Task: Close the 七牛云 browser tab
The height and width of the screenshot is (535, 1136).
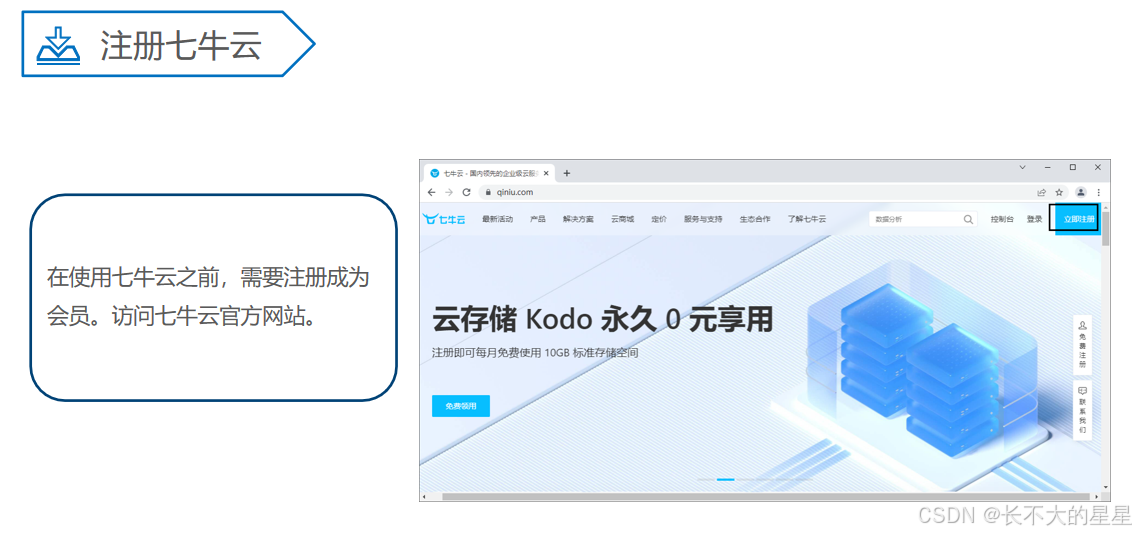Action: click(546, 173)
